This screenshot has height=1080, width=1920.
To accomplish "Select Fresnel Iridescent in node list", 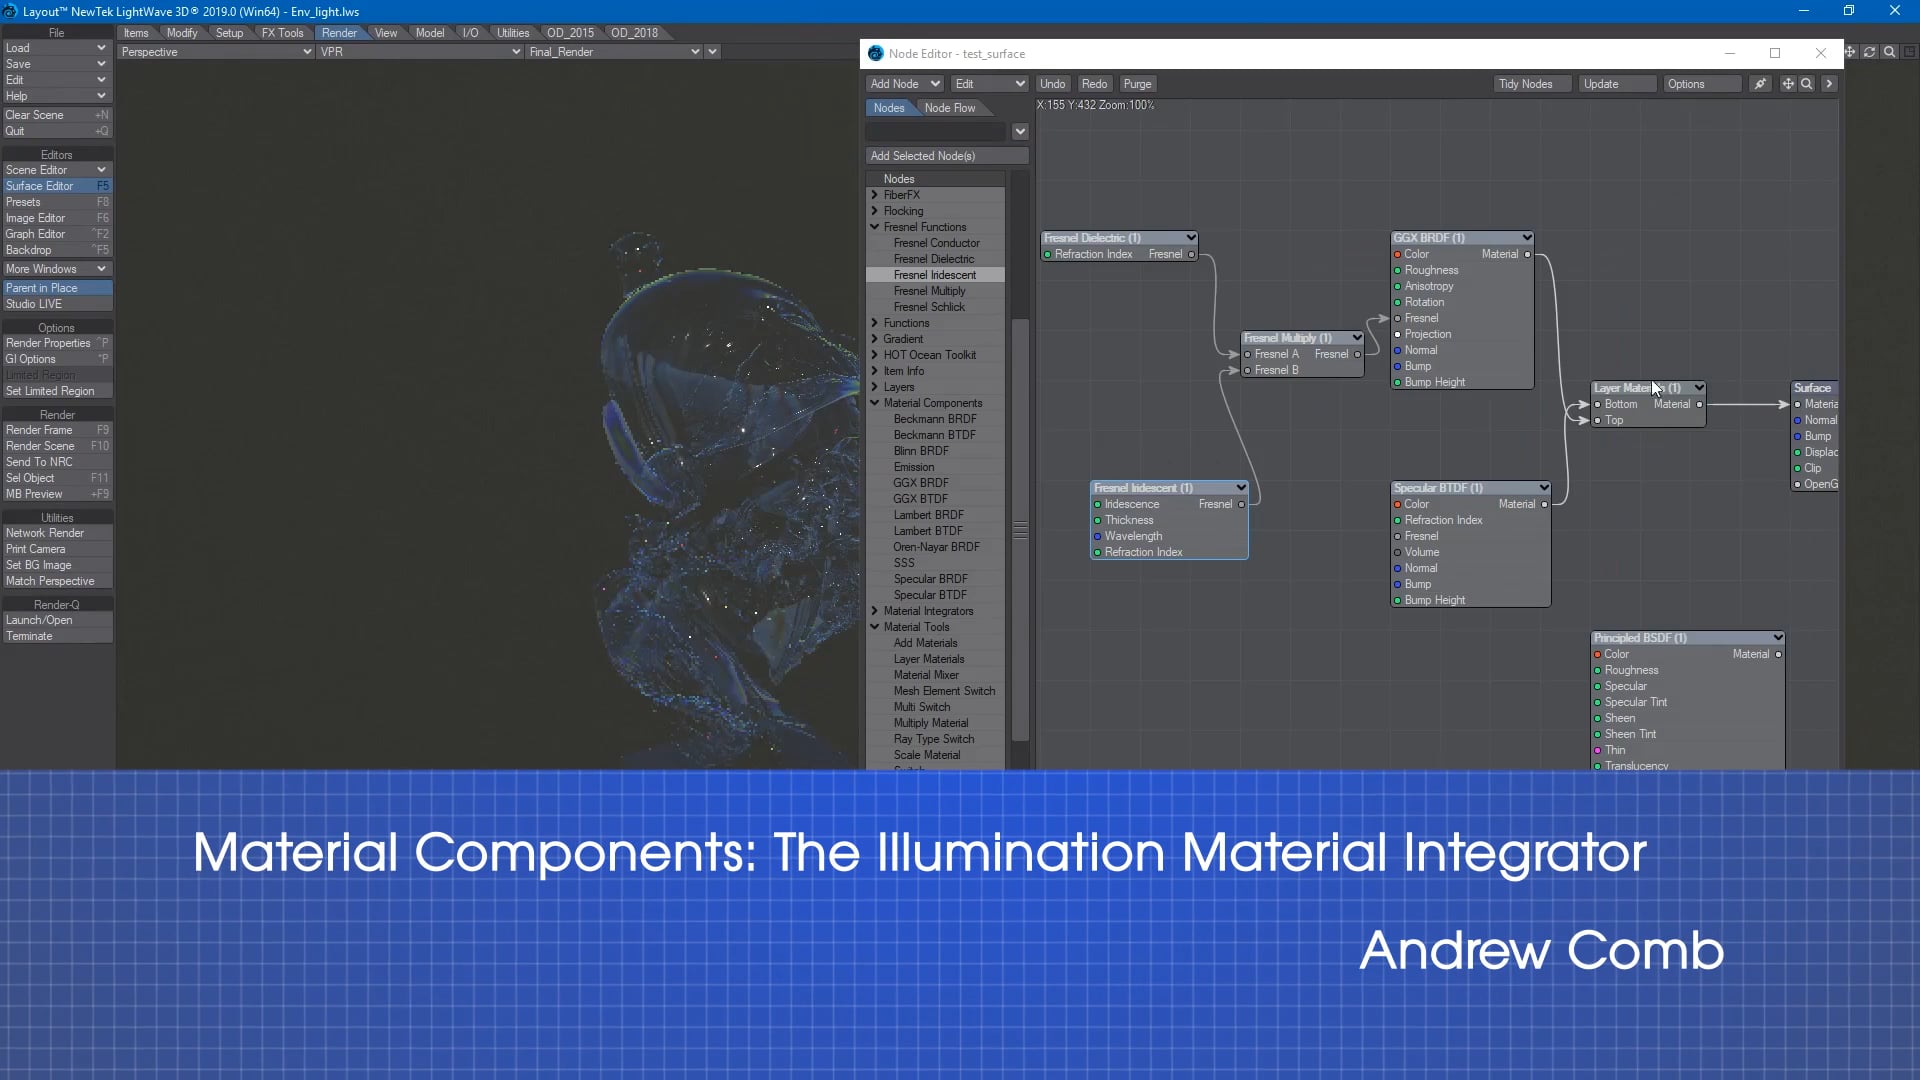I will (934, 275).
